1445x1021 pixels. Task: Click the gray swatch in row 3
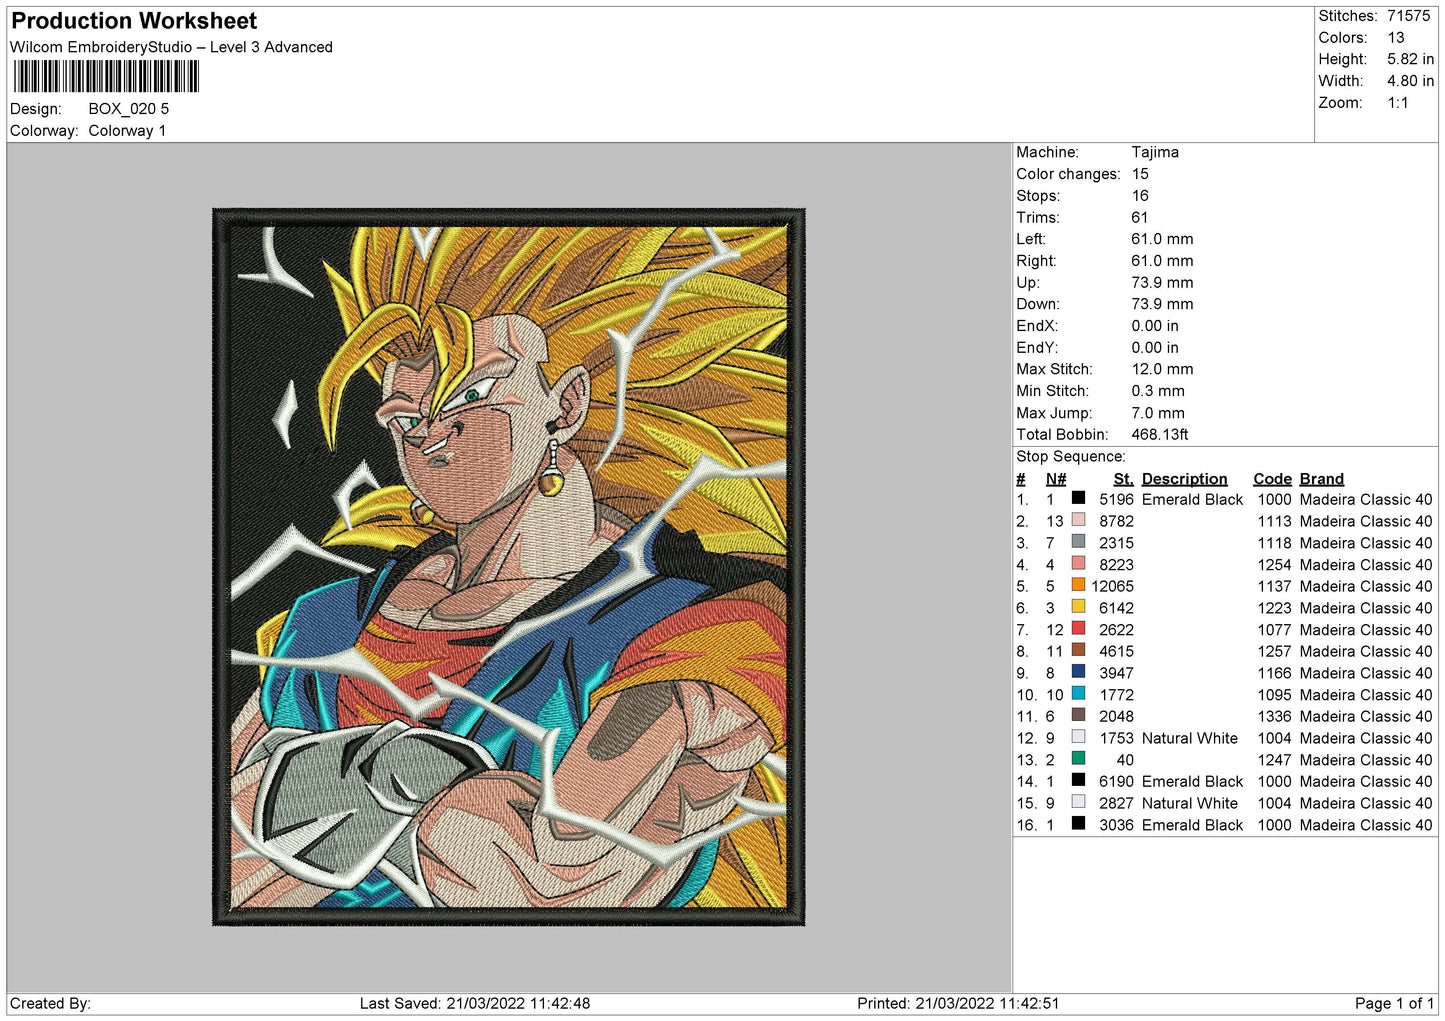tap(1078, 542)
